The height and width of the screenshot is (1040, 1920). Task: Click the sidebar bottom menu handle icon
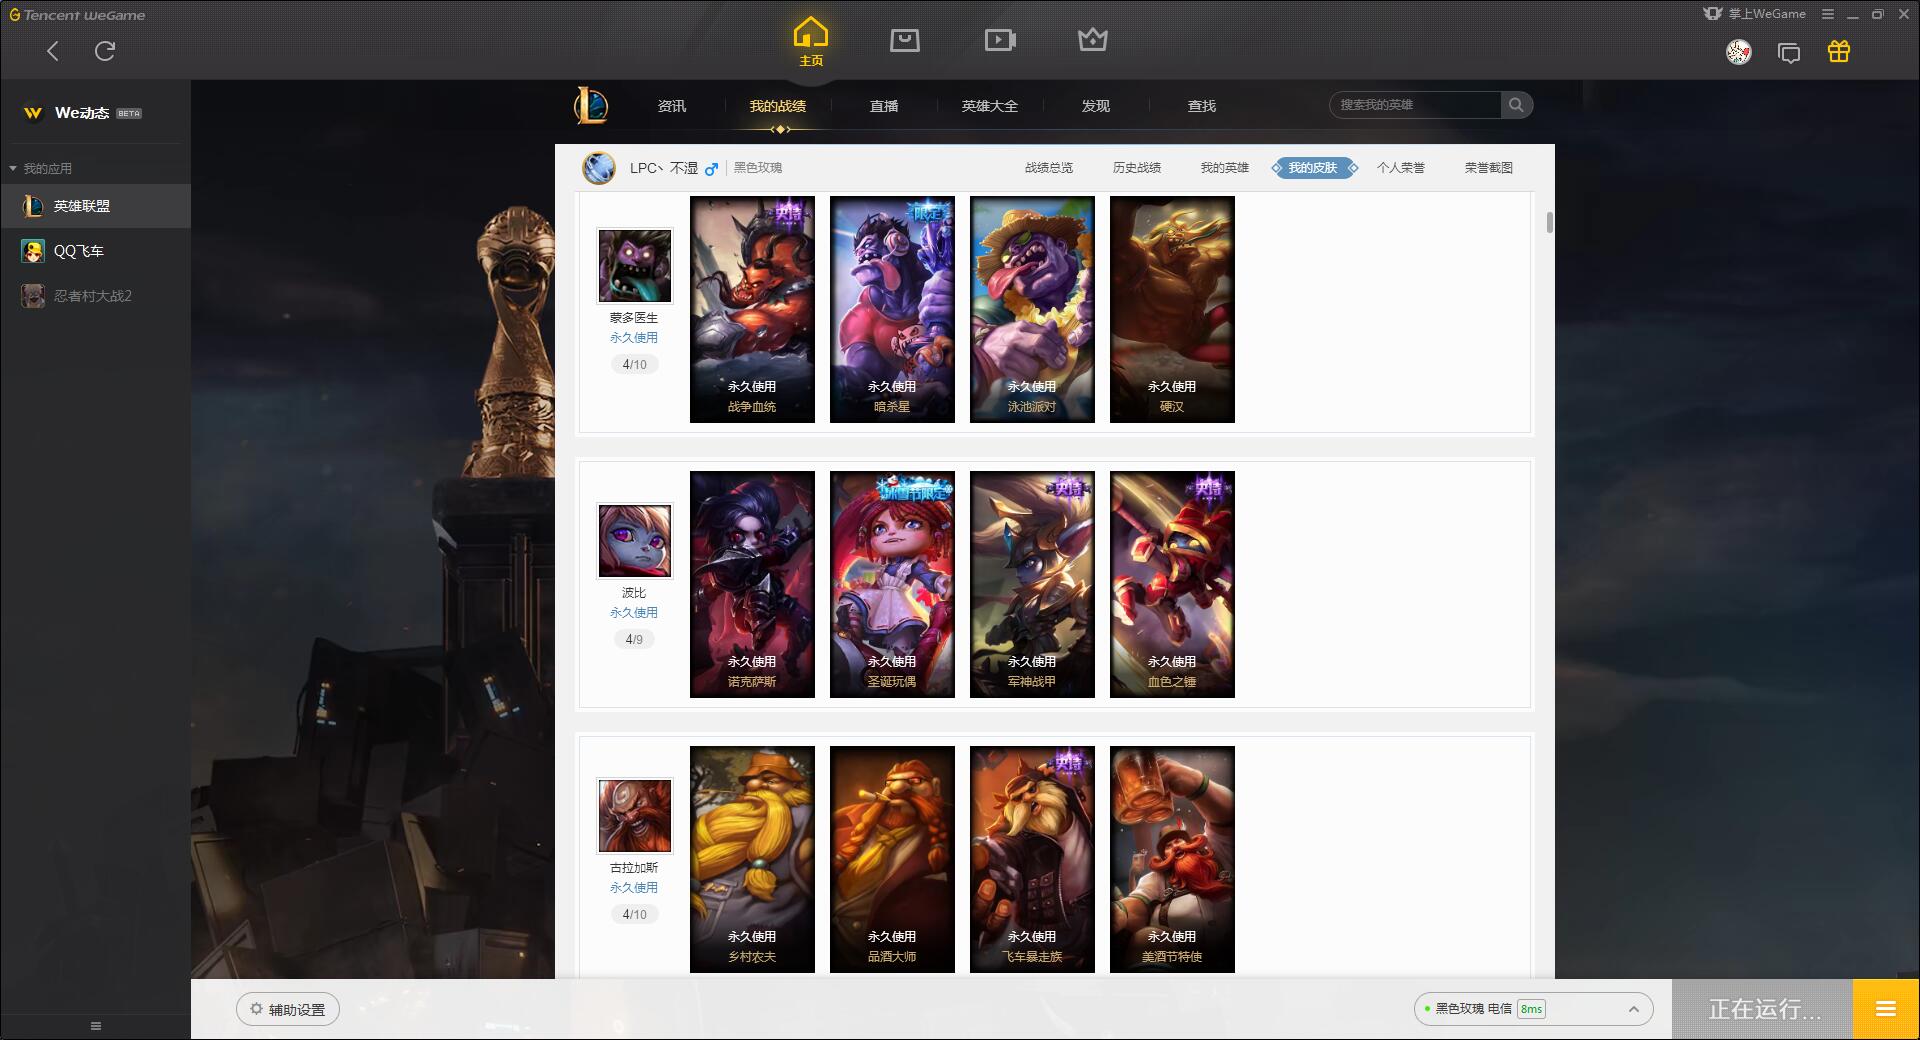click(96, 1026)
